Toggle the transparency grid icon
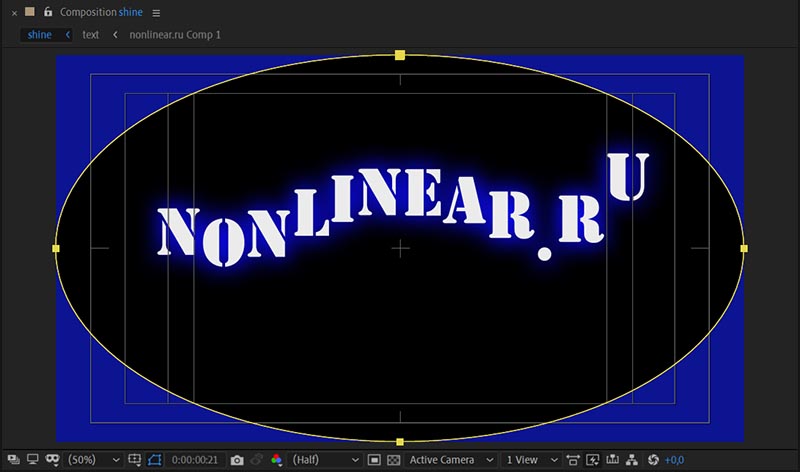800x472 pixels. (393, 460)
